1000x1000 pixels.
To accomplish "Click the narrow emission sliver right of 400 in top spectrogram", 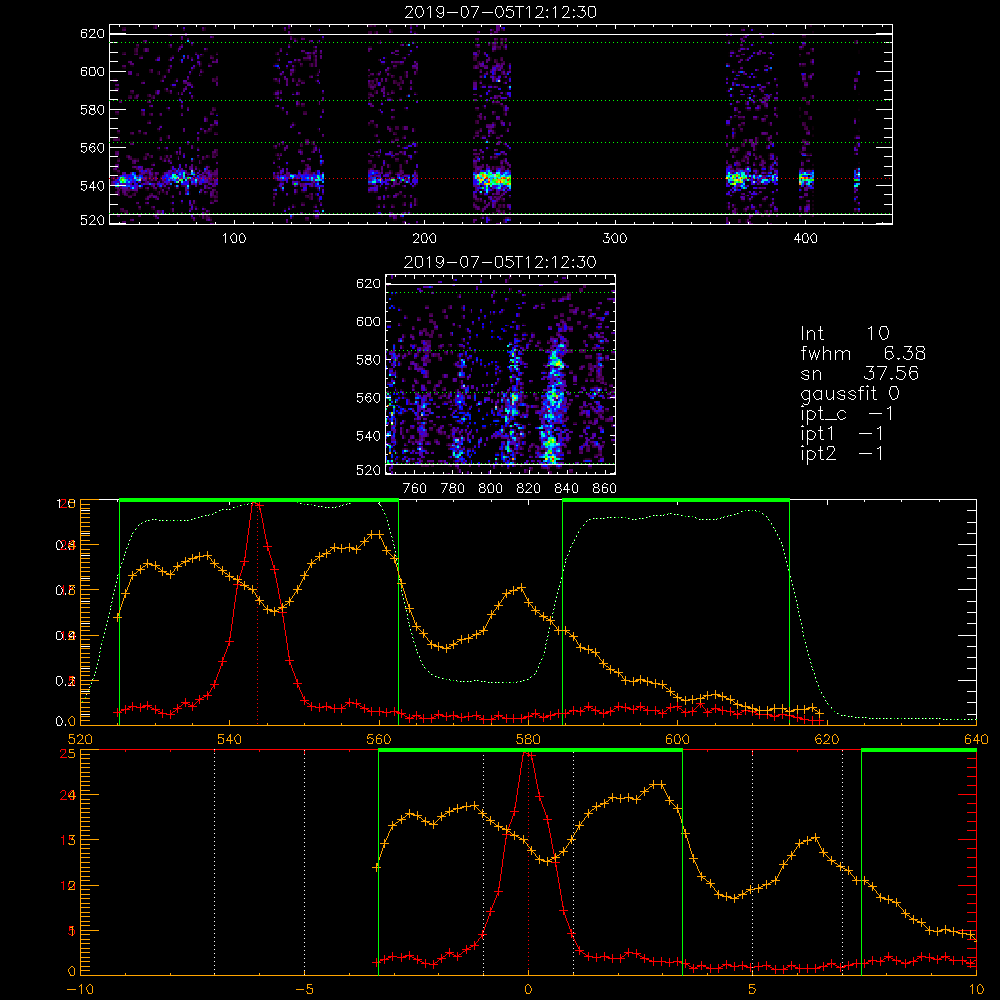I will [x=857, y=177].
